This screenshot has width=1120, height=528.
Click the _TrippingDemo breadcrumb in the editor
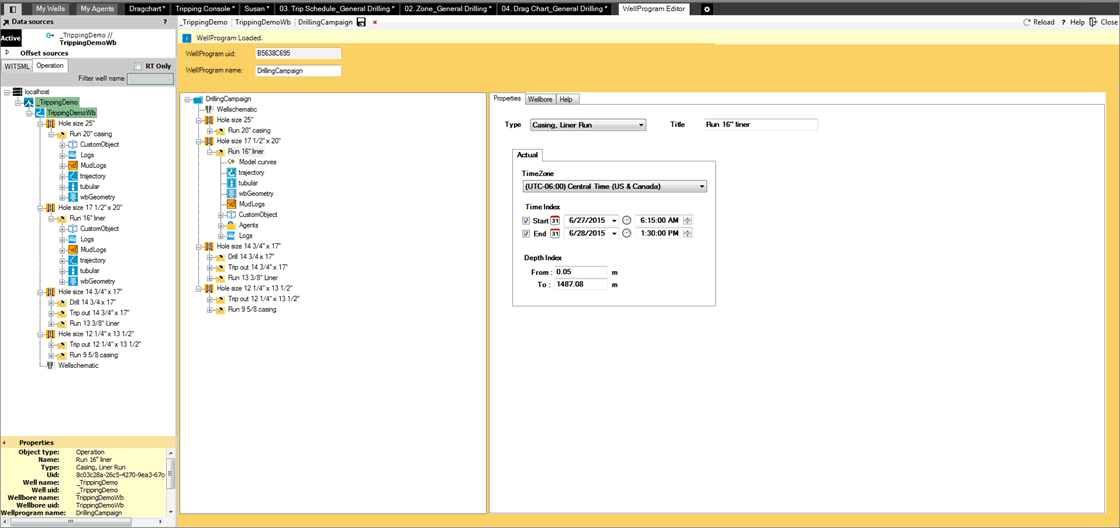pos(204,22)
